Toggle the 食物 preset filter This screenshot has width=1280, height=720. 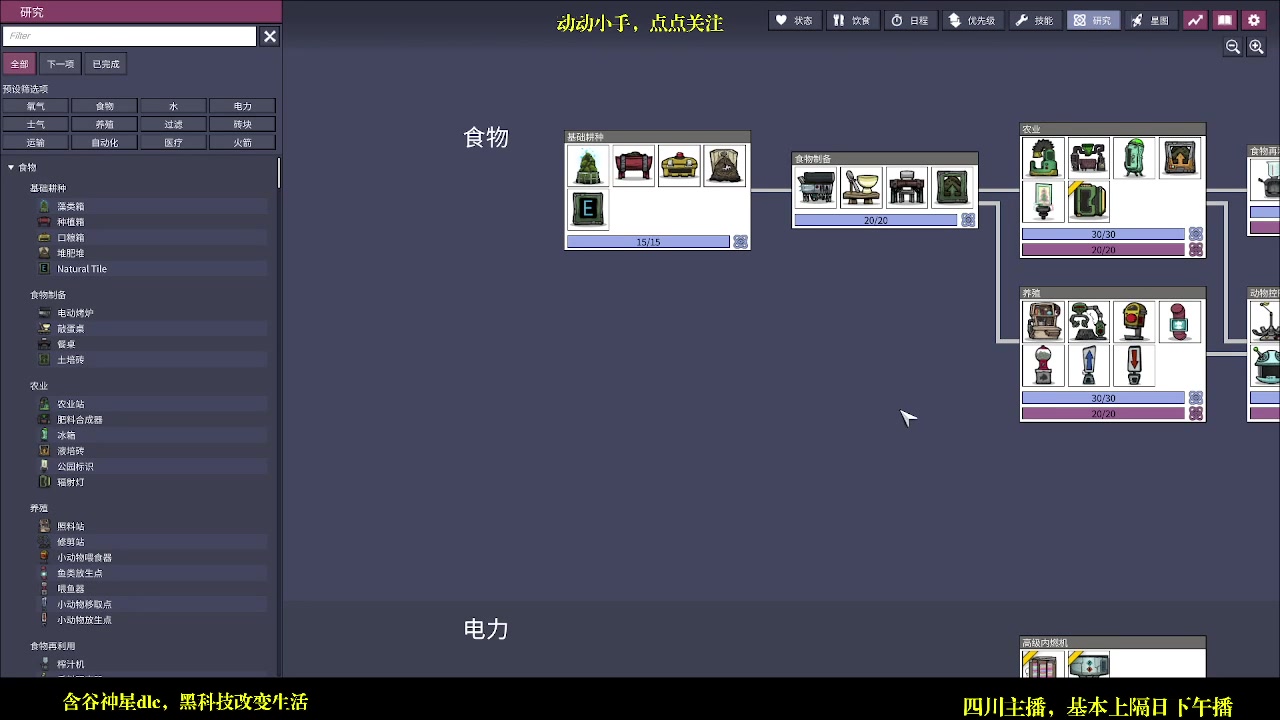click(105, 106)
